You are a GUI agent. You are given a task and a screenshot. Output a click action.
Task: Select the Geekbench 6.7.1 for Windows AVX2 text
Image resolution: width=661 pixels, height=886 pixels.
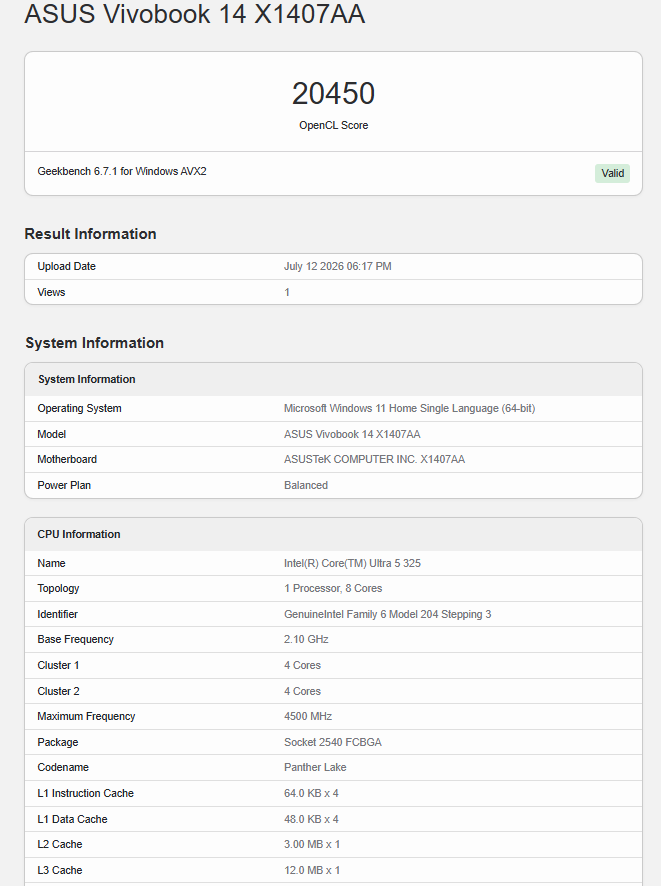pos(122,171)
